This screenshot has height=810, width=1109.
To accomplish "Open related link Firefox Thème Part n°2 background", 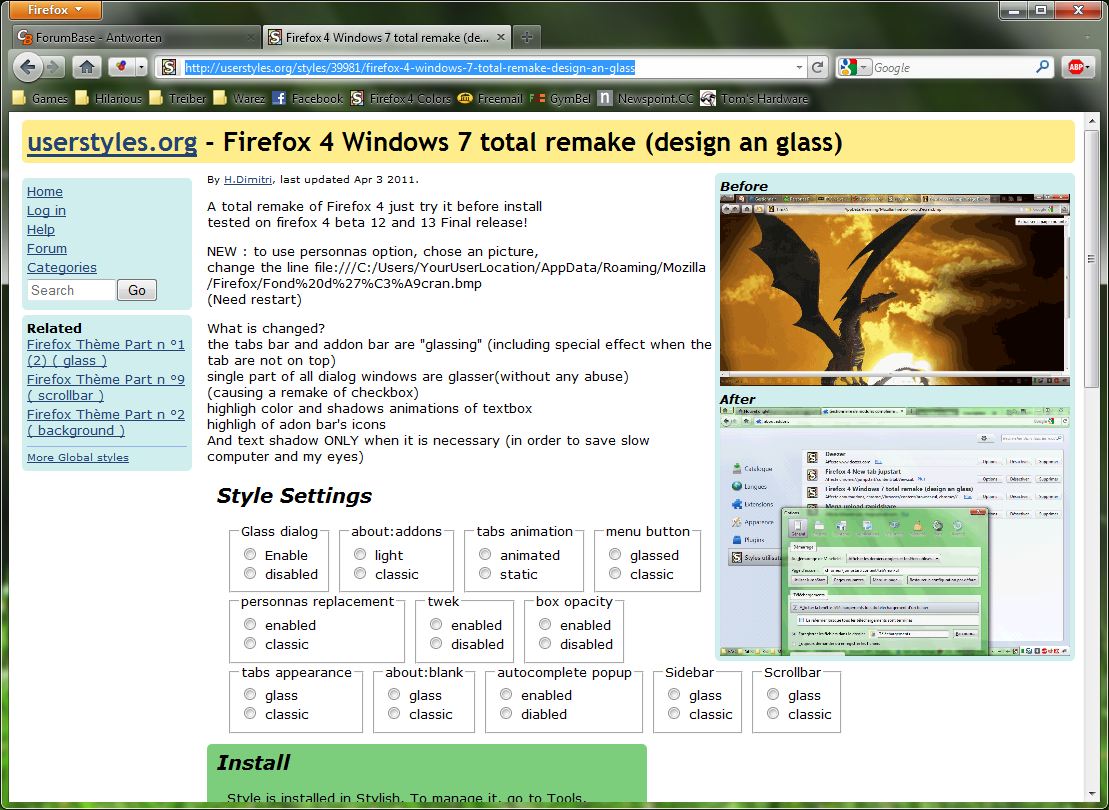I will click(105, 422).
